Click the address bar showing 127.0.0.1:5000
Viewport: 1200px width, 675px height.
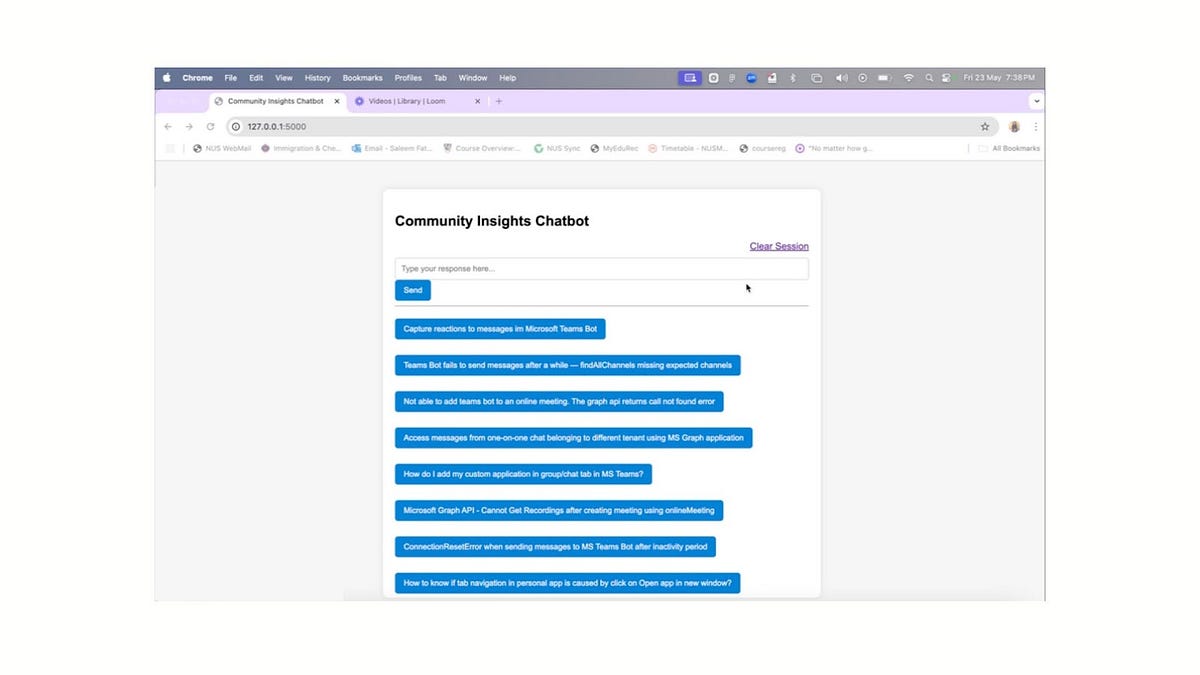point(610,127)
